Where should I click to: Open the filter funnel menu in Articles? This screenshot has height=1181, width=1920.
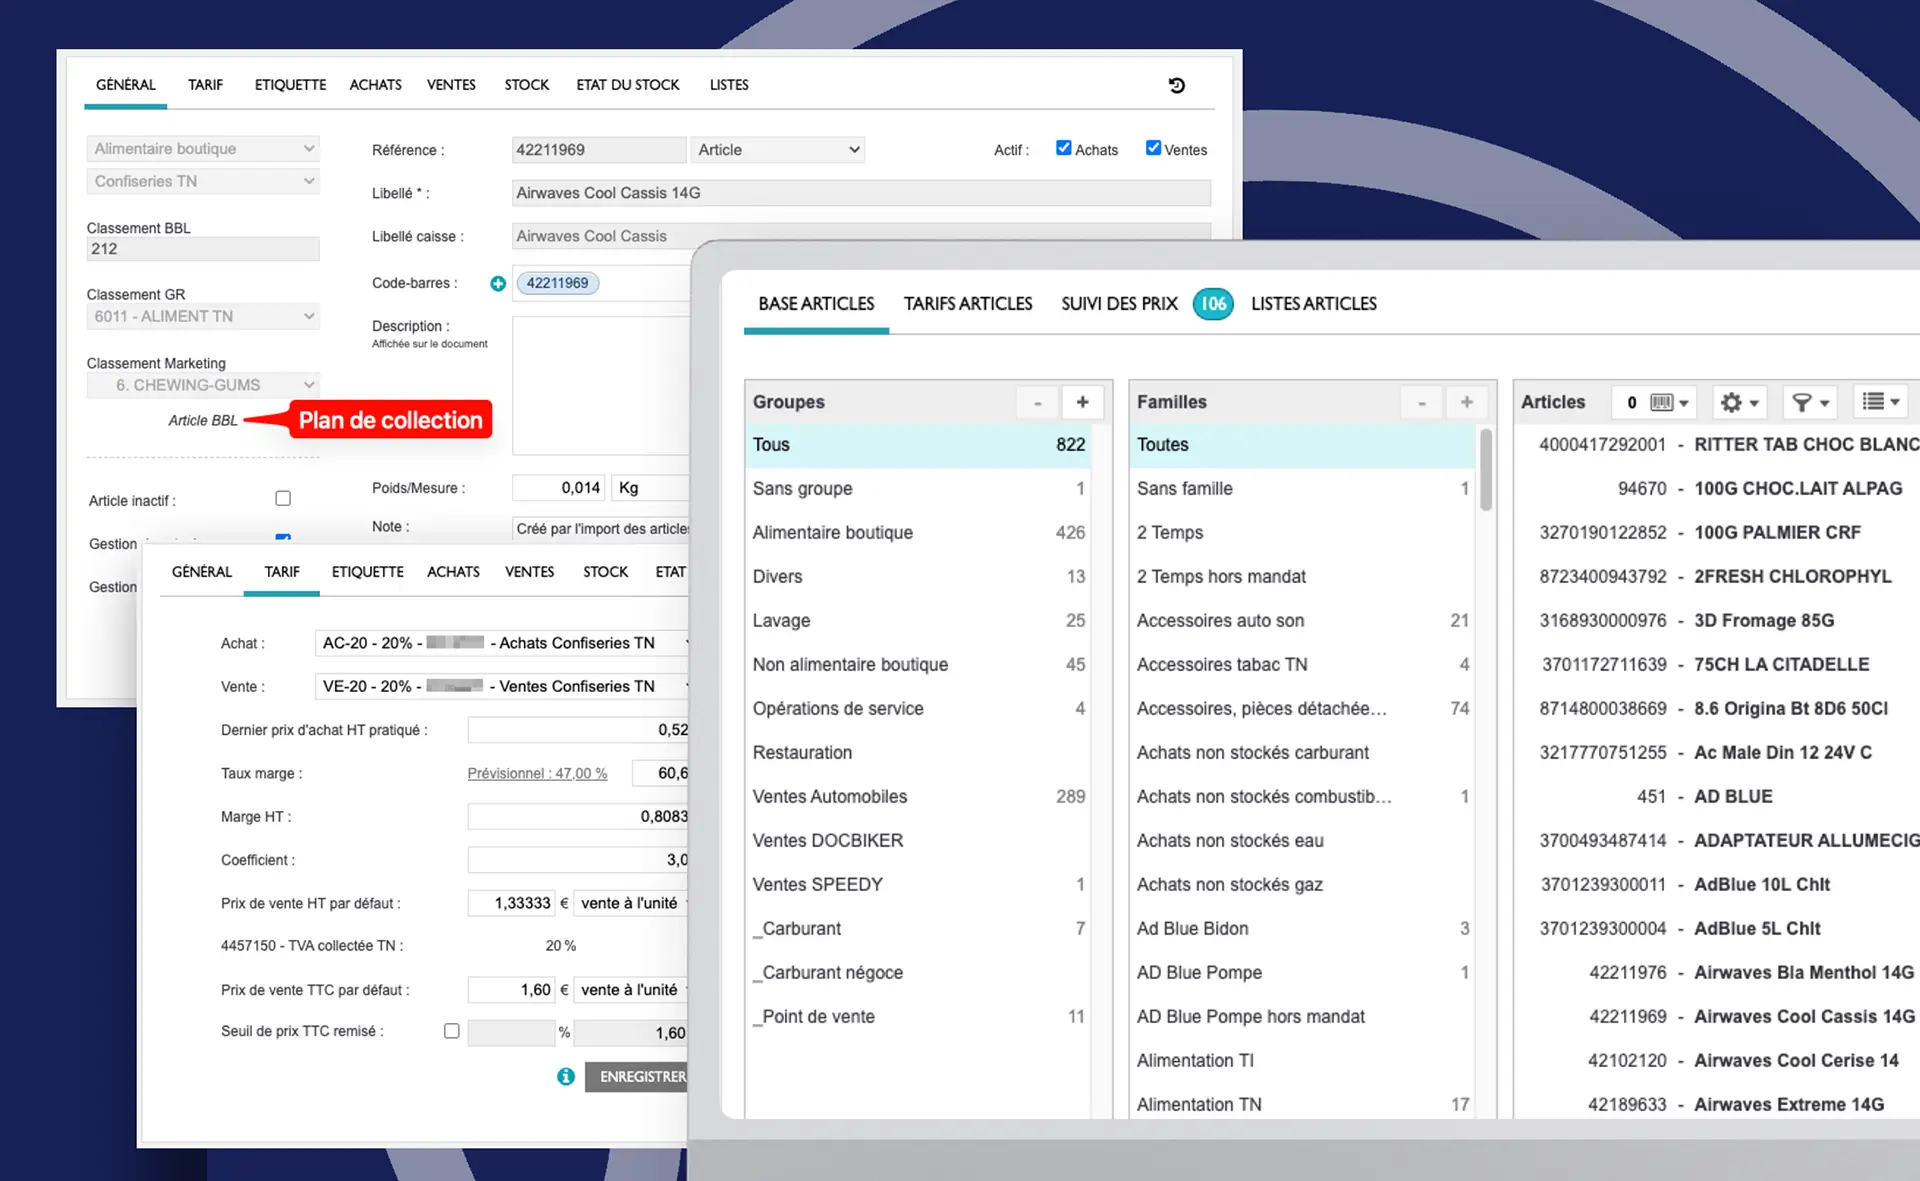click(x=1810, y=402)
